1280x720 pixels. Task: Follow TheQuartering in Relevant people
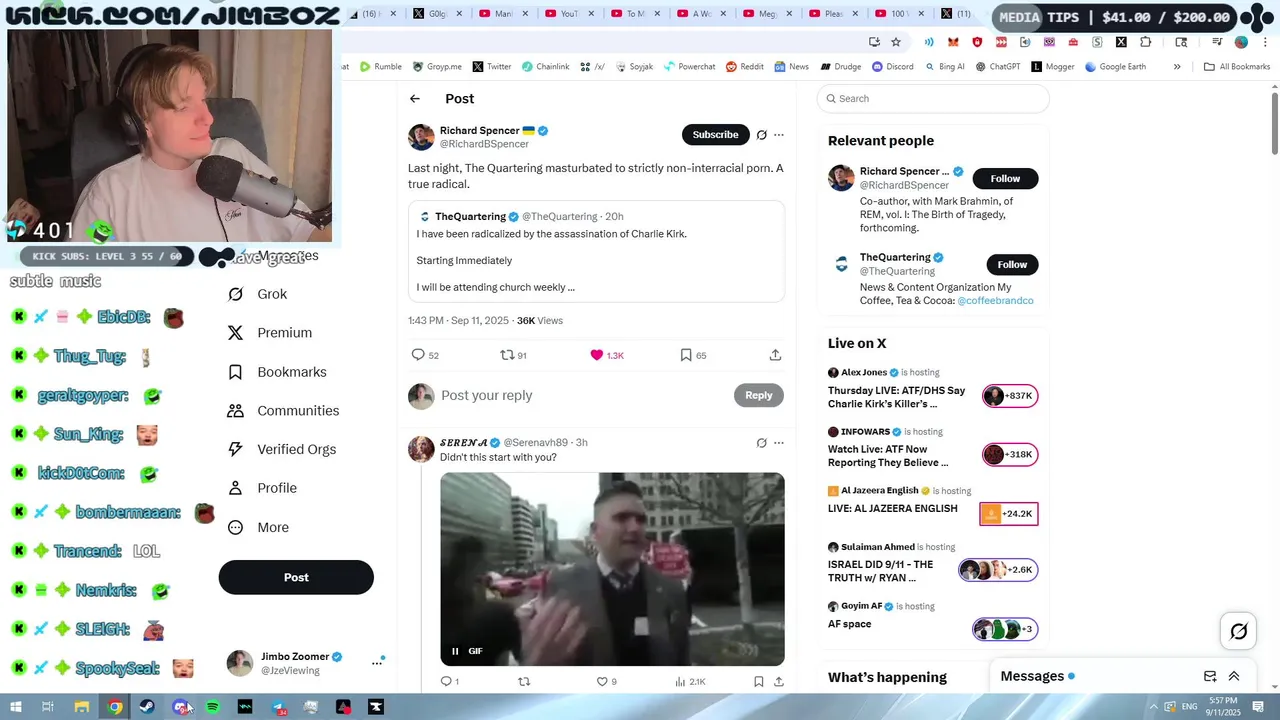click(x=1012, y=264)
